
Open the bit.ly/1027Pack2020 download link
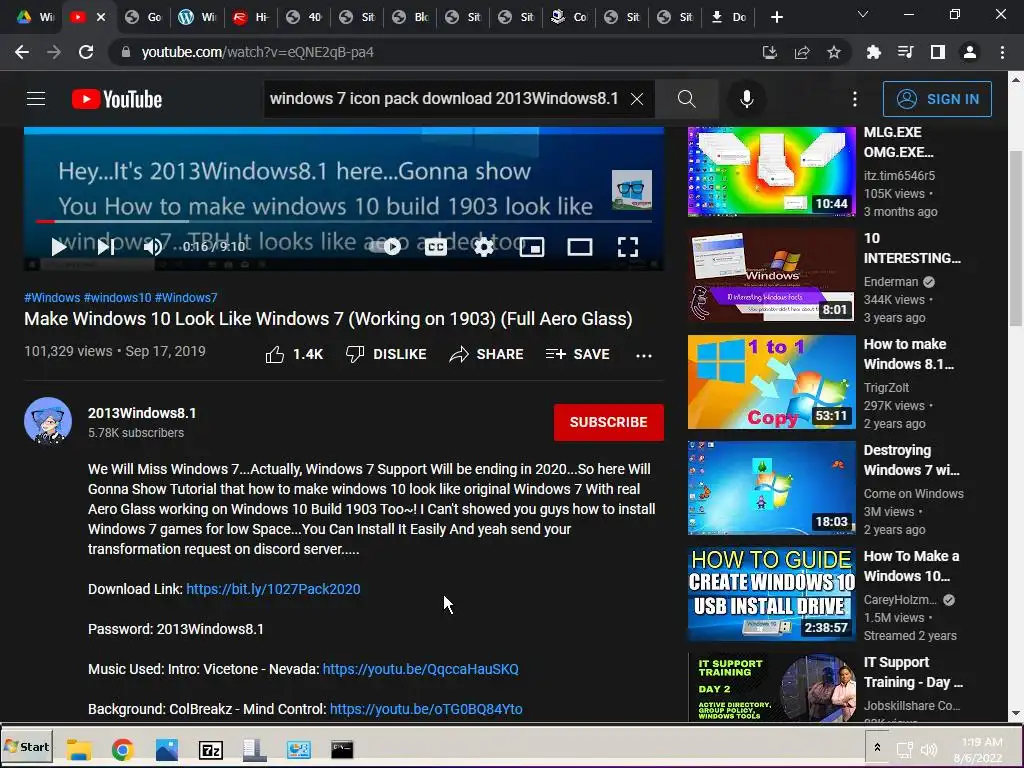[273, 589]
